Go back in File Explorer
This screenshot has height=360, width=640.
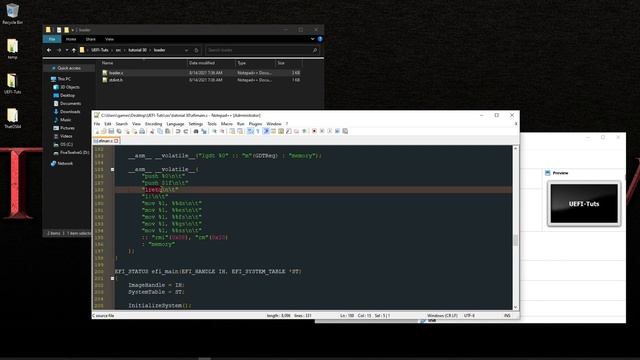(x=49, y=50)
